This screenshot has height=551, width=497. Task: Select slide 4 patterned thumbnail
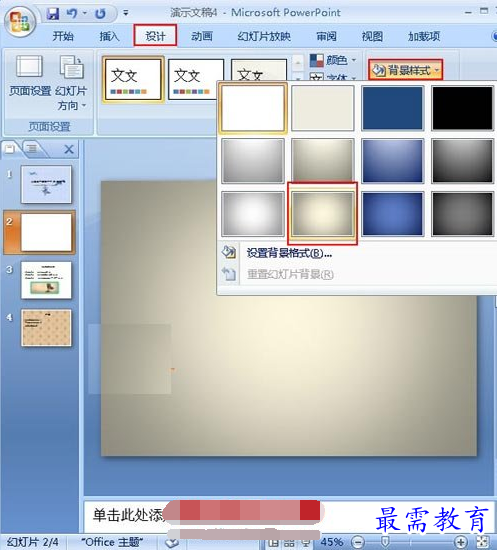[46, 328]
